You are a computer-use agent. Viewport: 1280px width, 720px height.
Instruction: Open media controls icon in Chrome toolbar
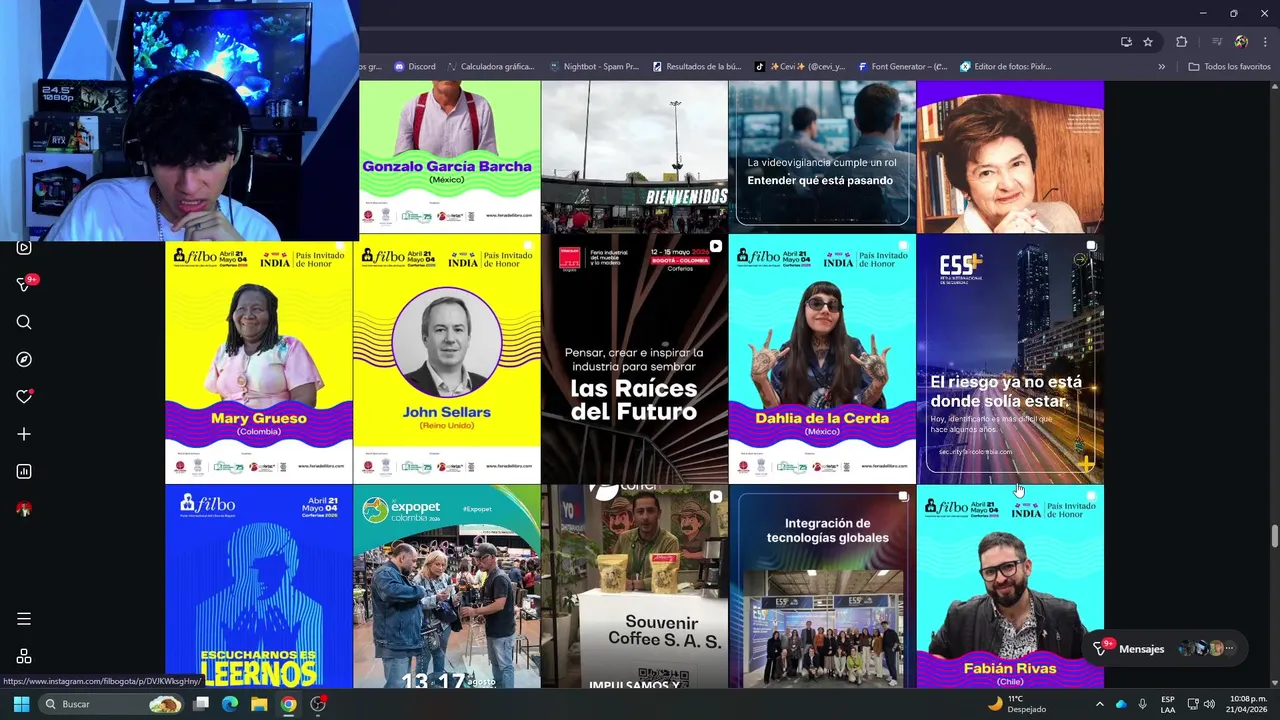click(x=1217, y=42)
